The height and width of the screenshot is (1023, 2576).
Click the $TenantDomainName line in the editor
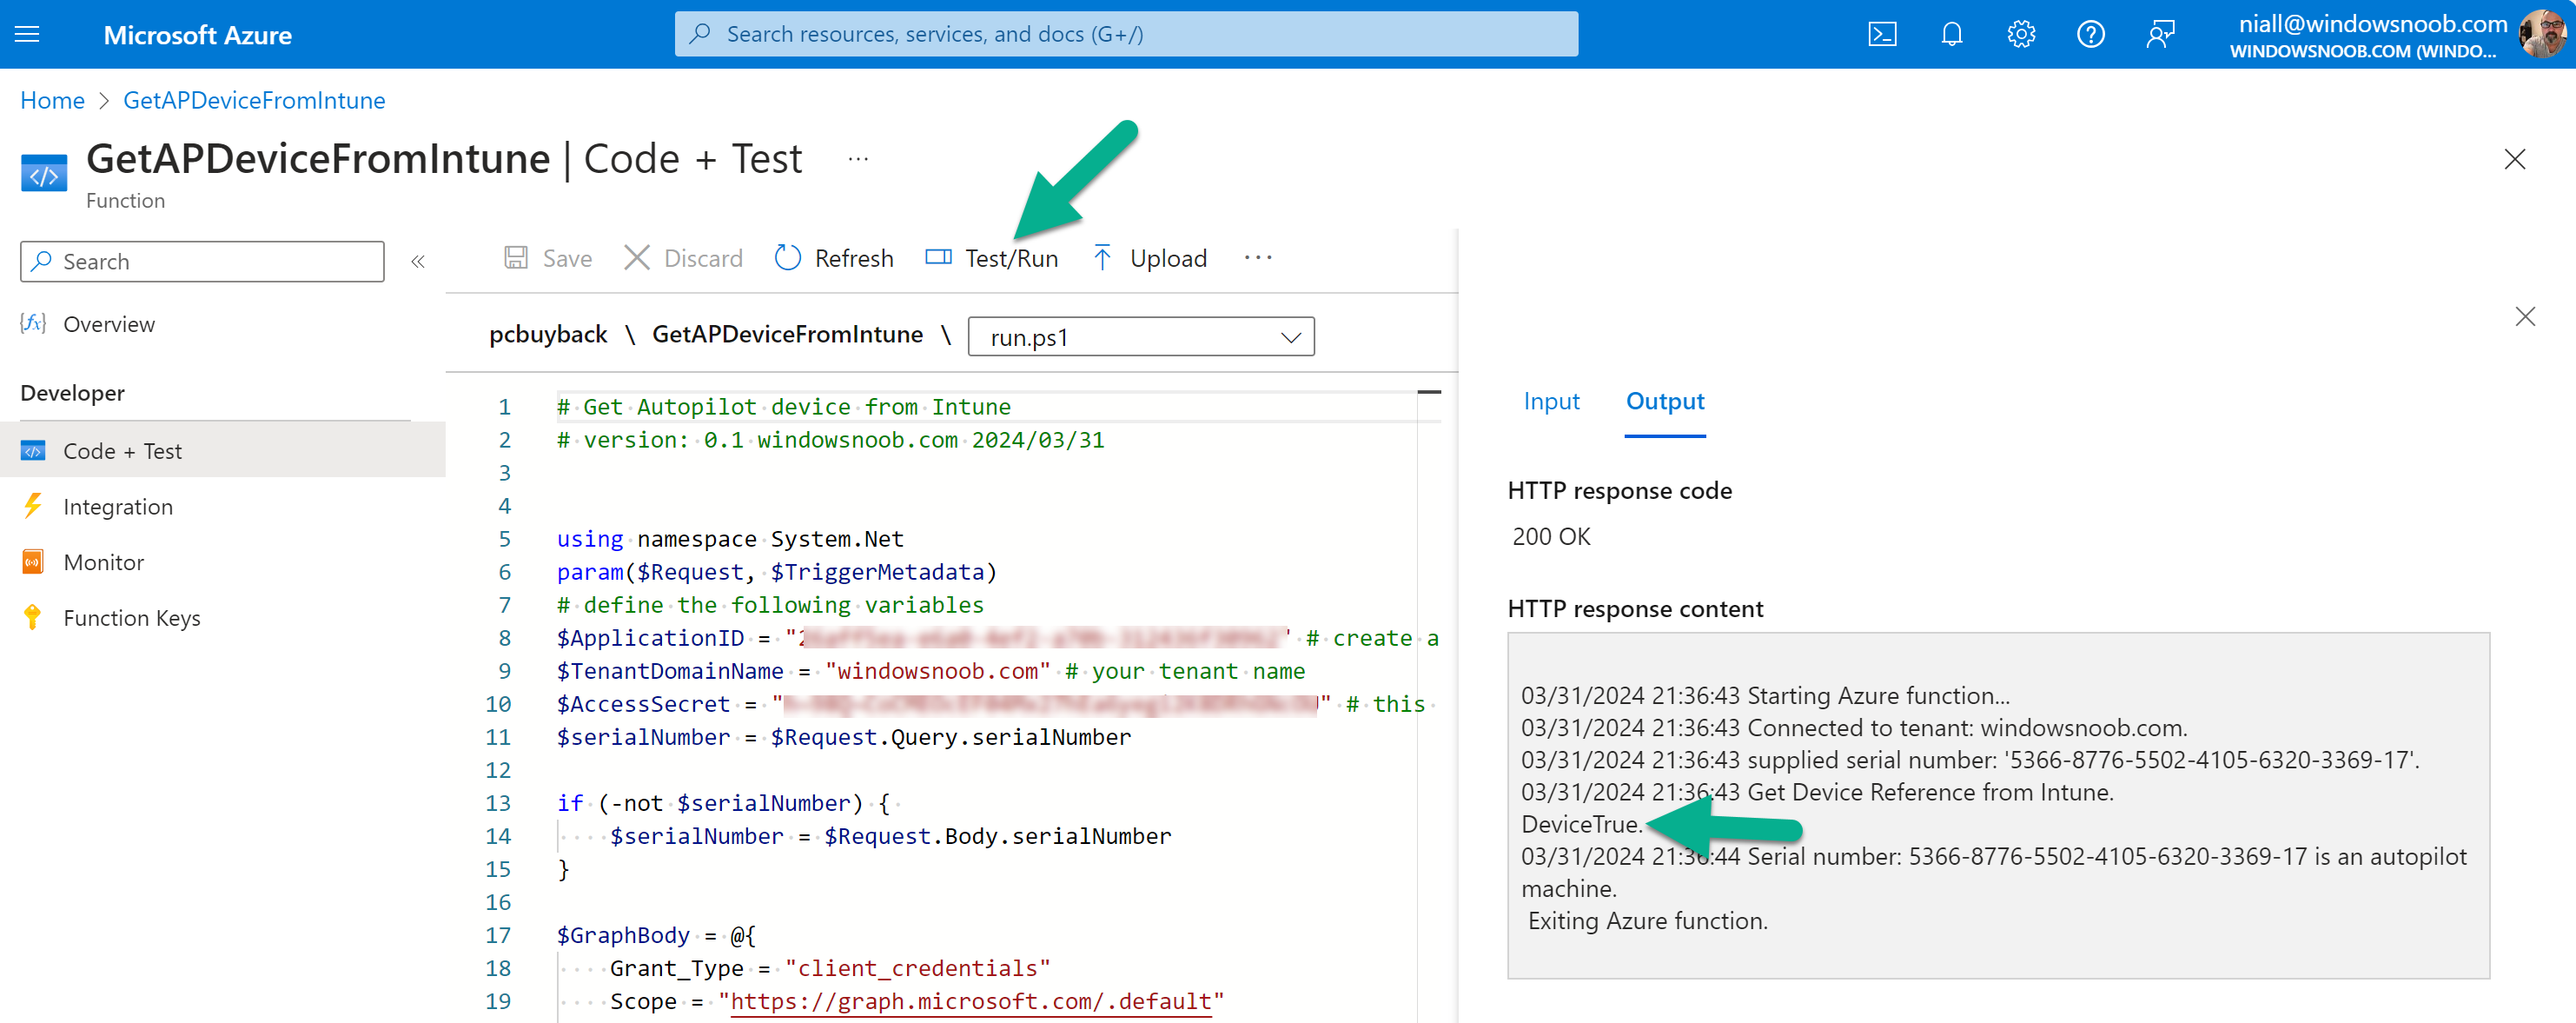[931, 672]
